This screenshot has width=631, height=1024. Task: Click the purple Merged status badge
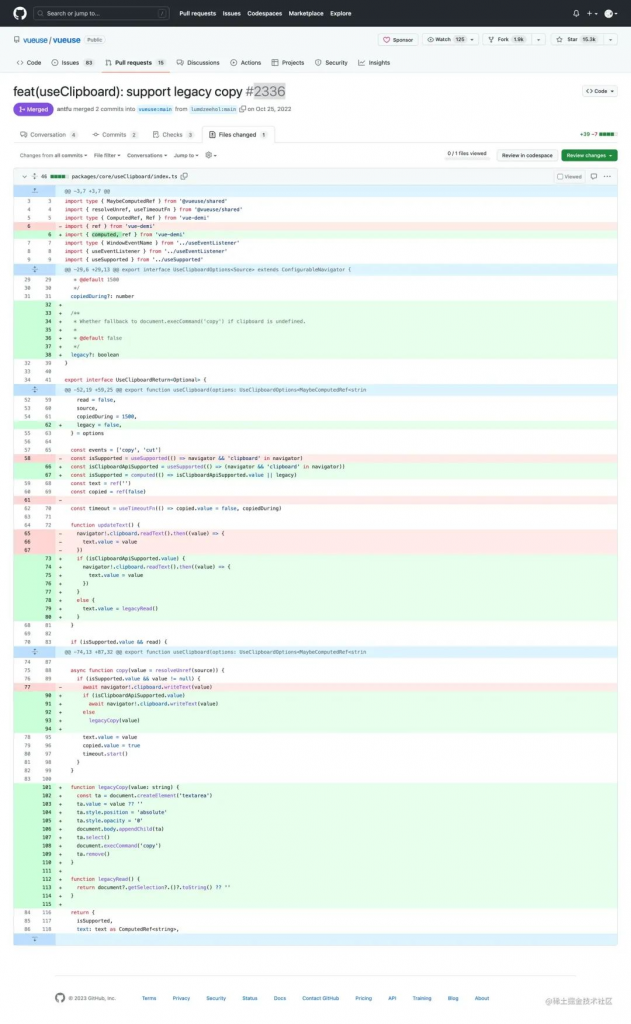tap(33, 109)
